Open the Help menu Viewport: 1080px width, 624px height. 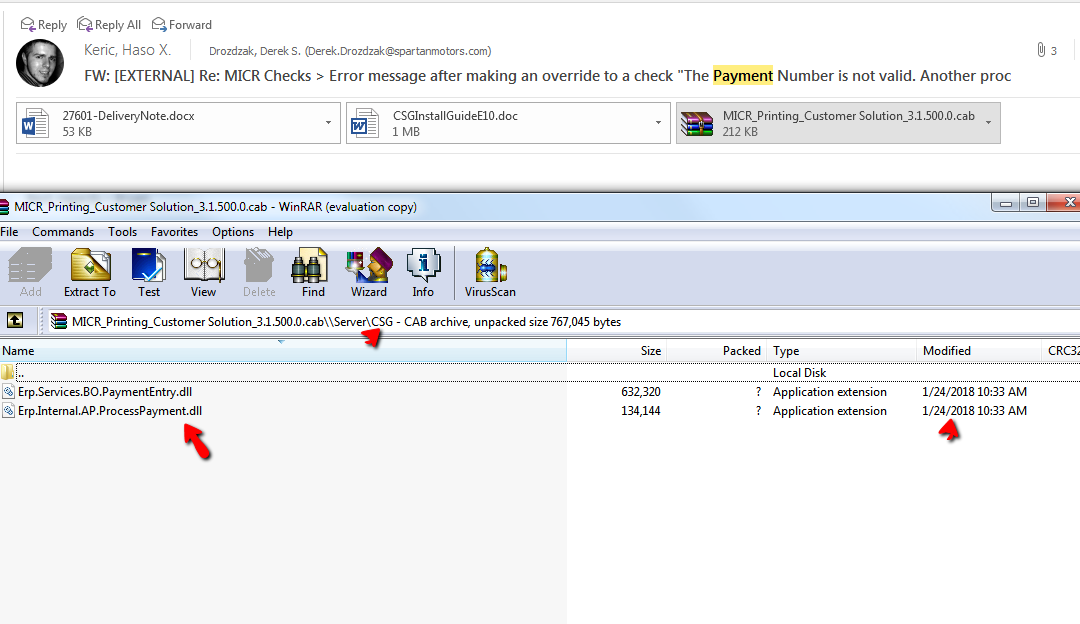click(280, 232)
